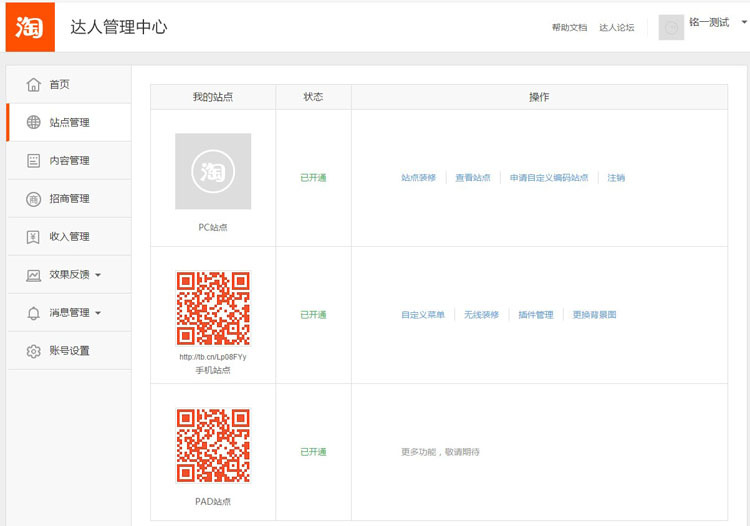The image size is (750, 526).
Task: Expand the 消息管理 submenu arrow
Action: pyautogui.click(x=98, y=313)
